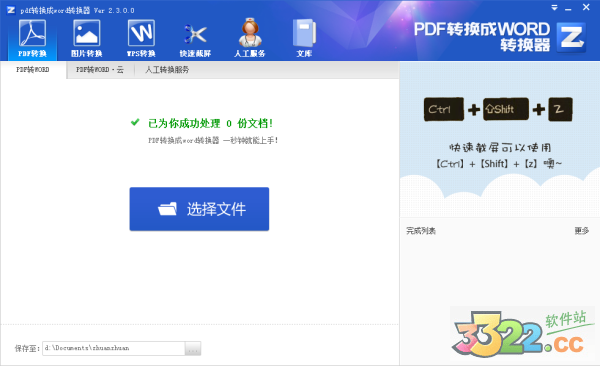The height and width of the screenshot is (366, 600).
Task: Open the 人工转换服务 tab
Action: pyautogui.click(x=167, y=70)
